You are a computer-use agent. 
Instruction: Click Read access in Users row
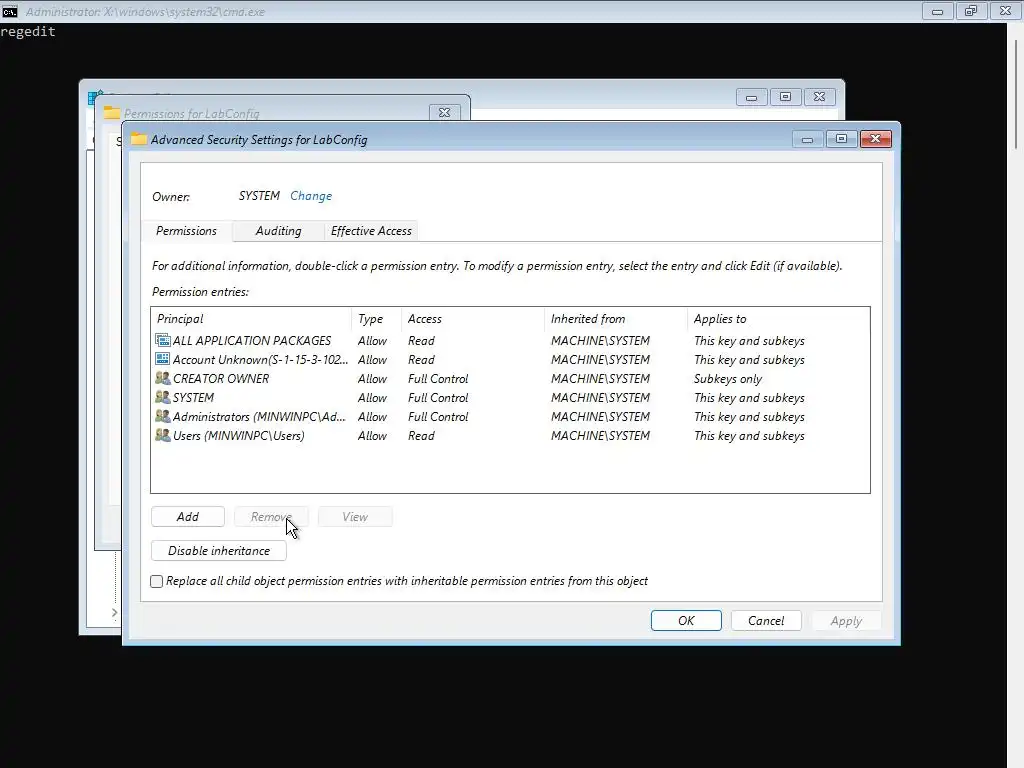pos(421,436)
